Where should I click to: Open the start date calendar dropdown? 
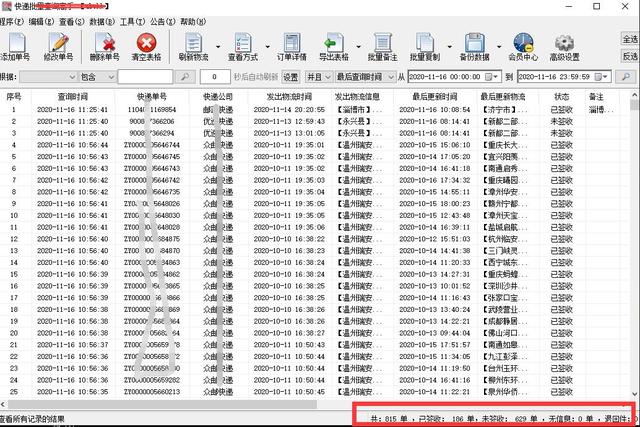[x=491, y=77]
